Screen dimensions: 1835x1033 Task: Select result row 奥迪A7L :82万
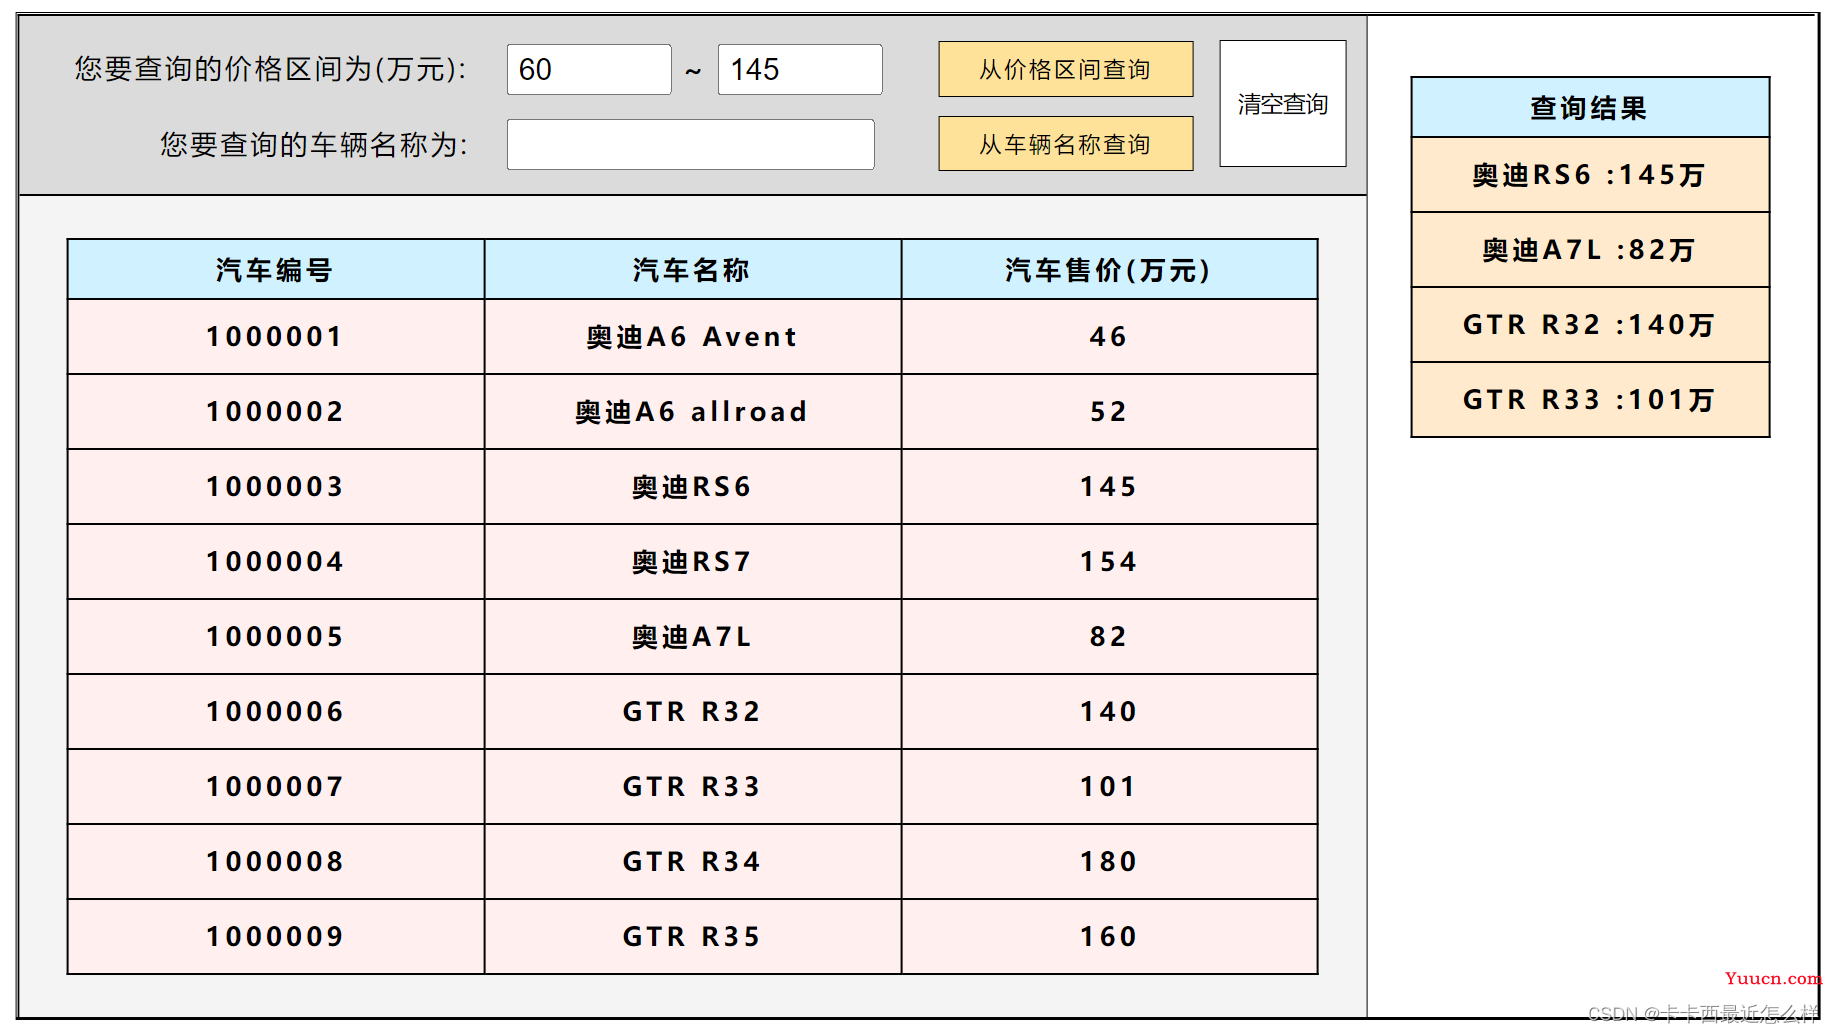click(x=1590, y=250)
